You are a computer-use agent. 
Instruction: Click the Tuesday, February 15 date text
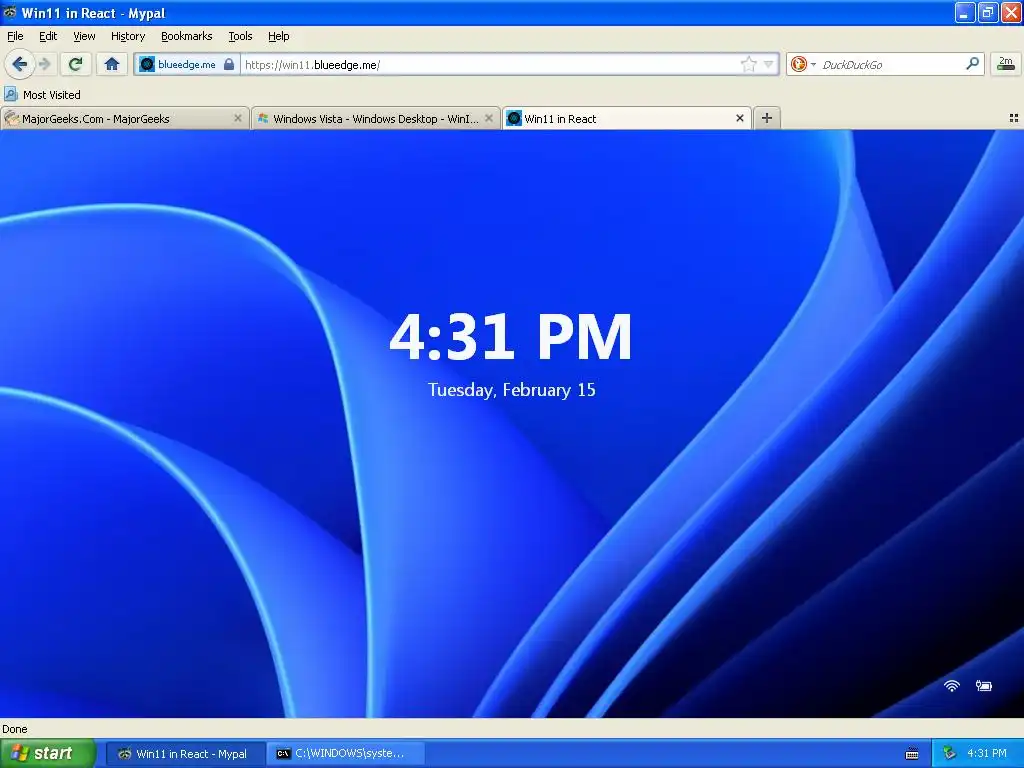[x=511, y=390]
